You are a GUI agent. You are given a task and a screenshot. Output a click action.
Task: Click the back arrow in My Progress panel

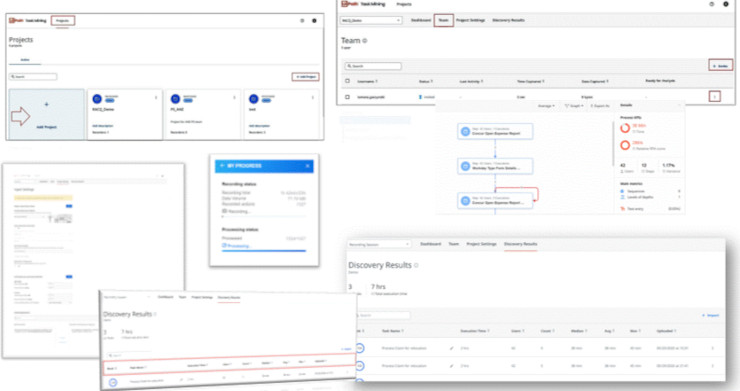222,166
